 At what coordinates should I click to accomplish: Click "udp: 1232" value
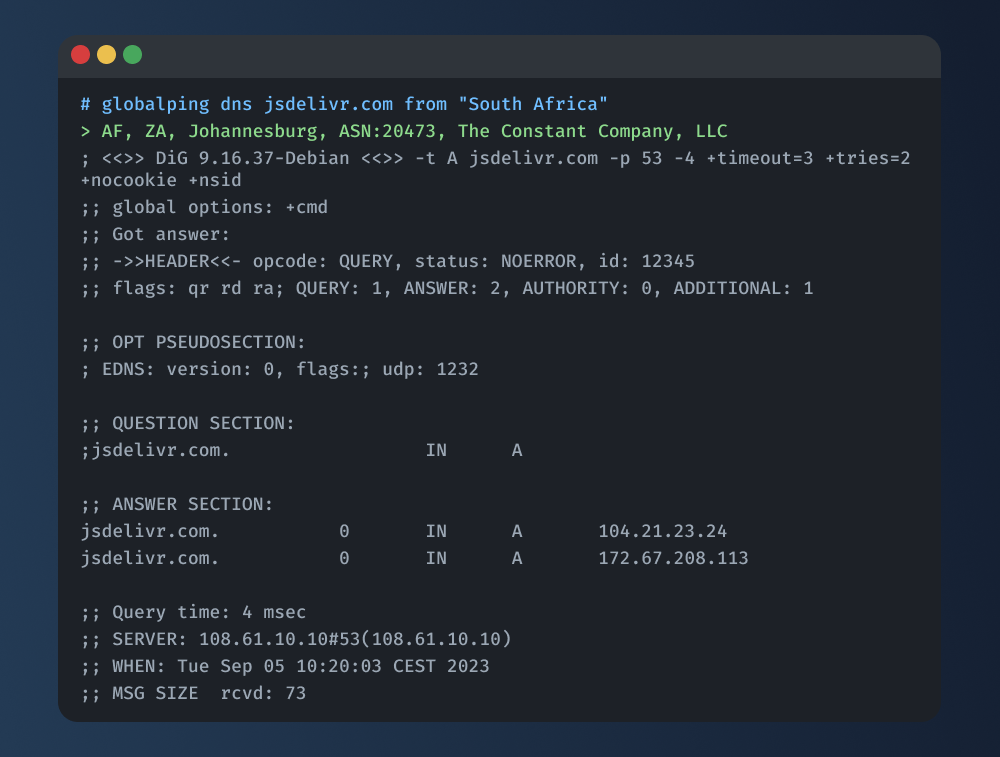(x=430, y=369)
